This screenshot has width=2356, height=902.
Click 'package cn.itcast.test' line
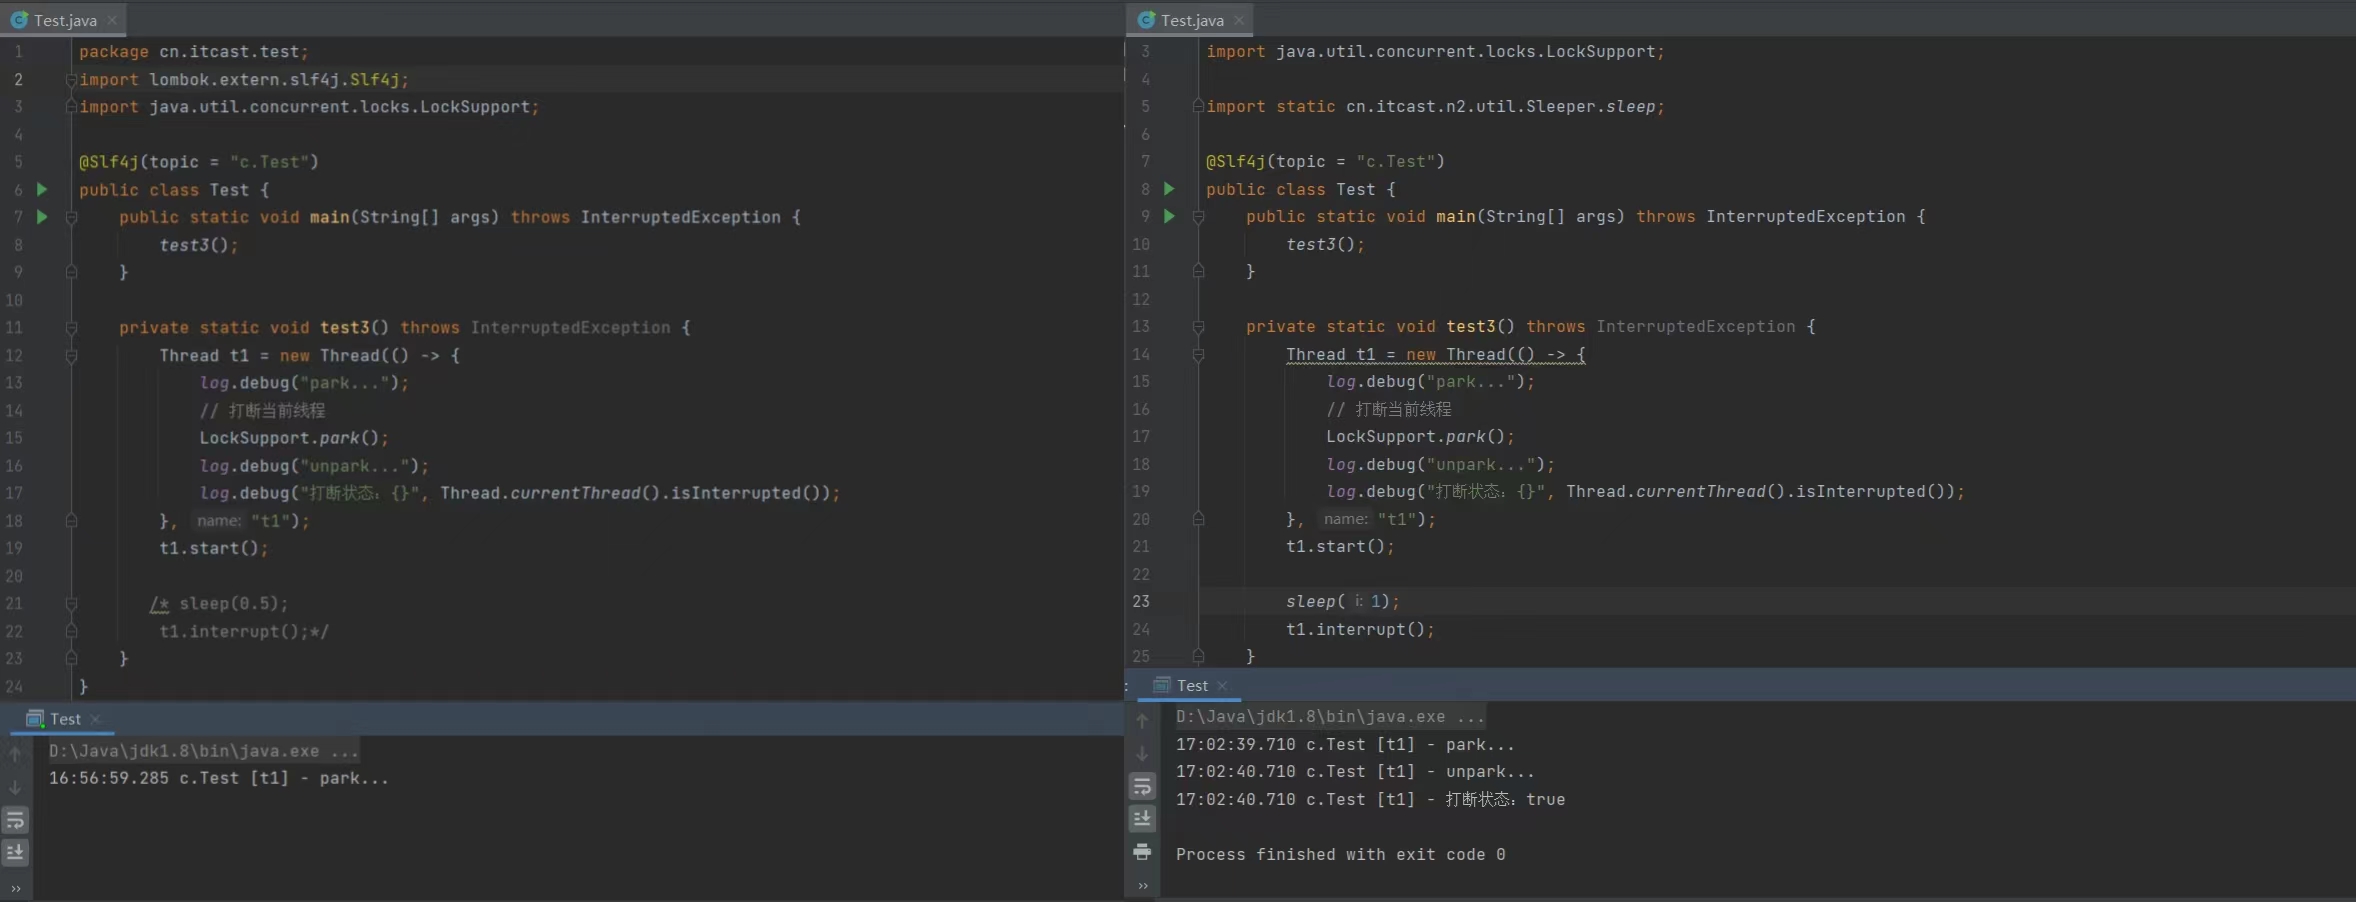(194, 51)
